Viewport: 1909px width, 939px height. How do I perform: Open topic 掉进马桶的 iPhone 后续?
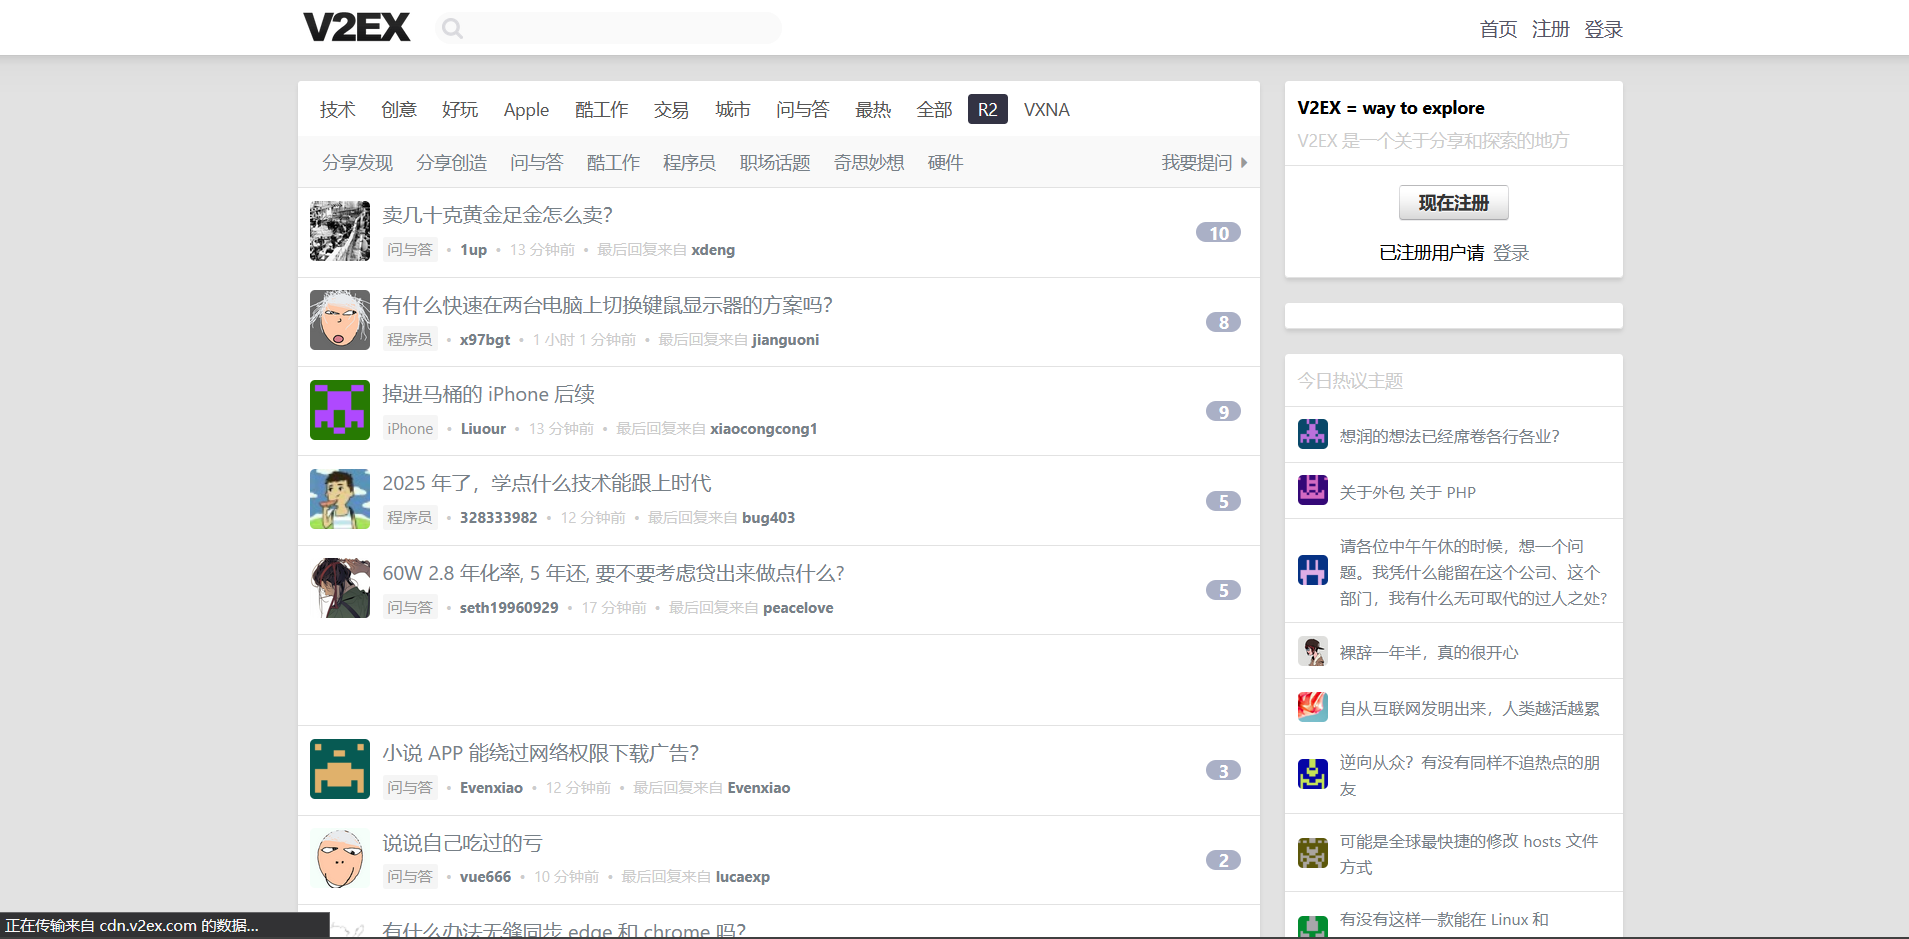[488, 395]
